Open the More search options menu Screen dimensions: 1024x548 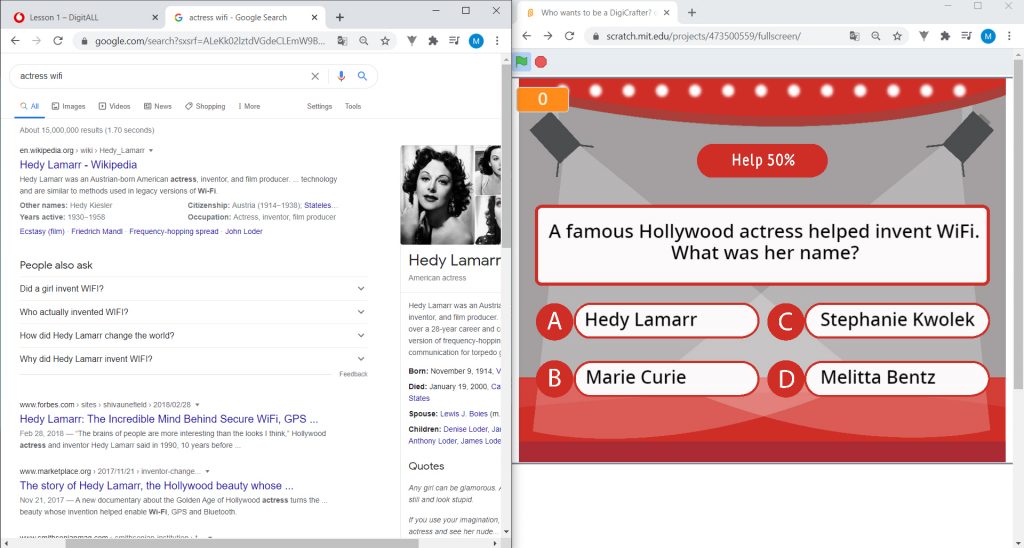[x=249, y=106]
